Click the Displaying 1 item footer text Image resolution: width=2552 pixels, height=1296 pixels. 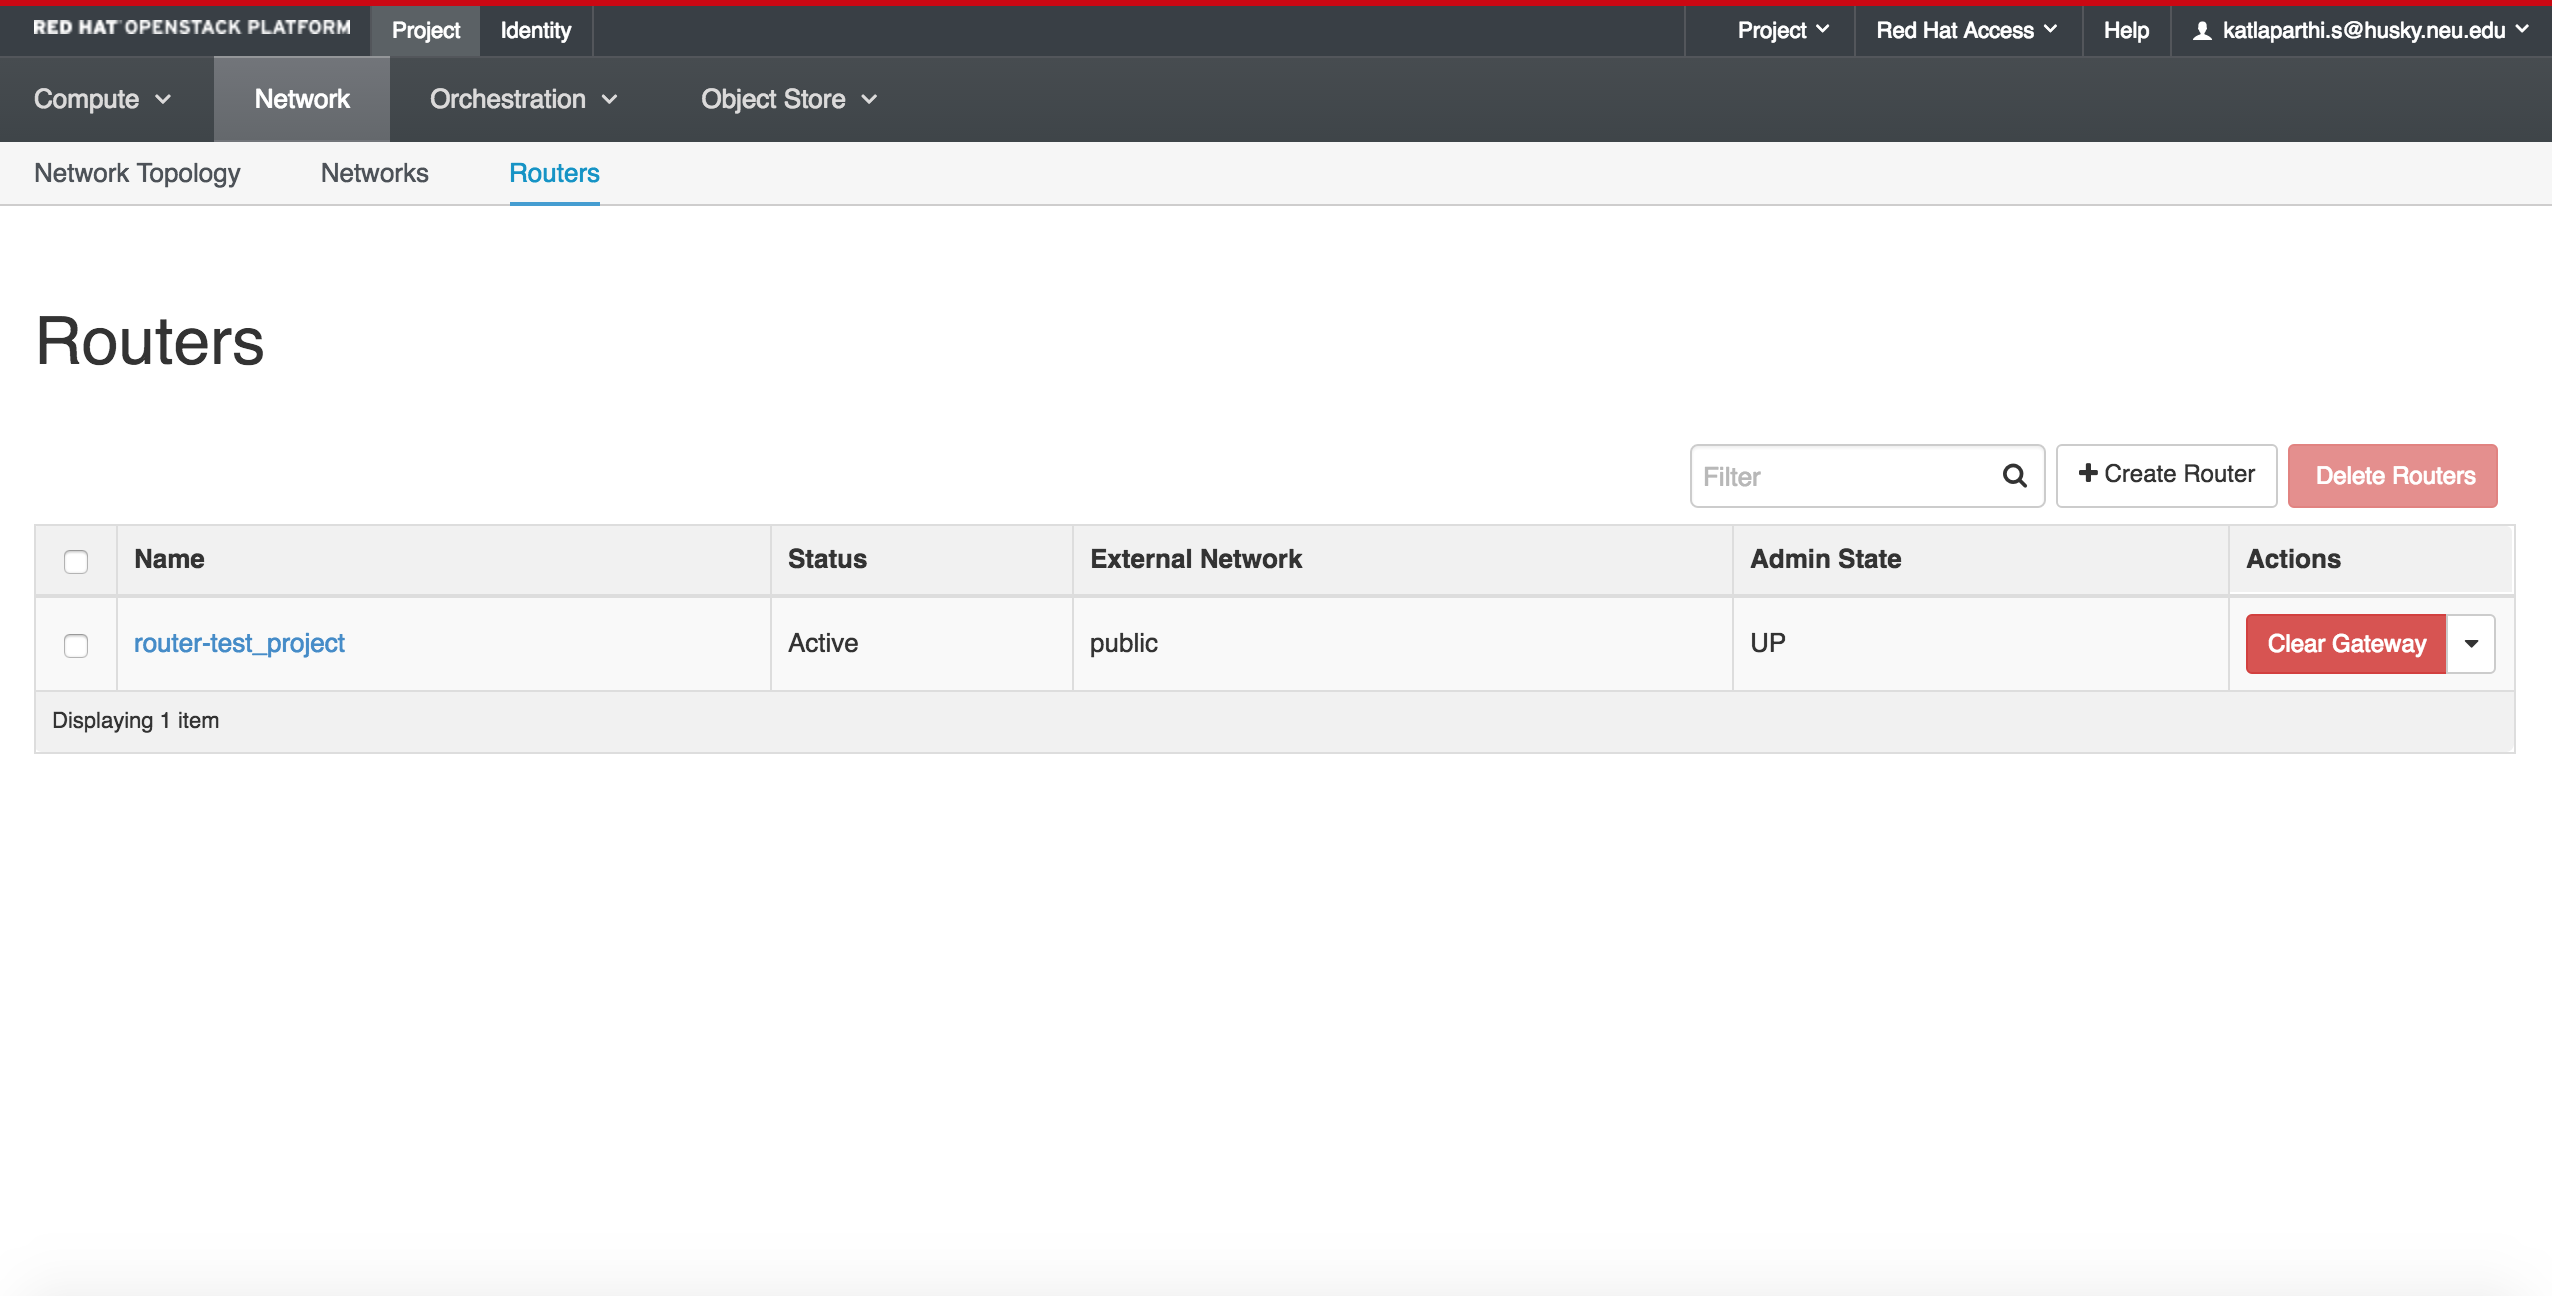point(135,721)
